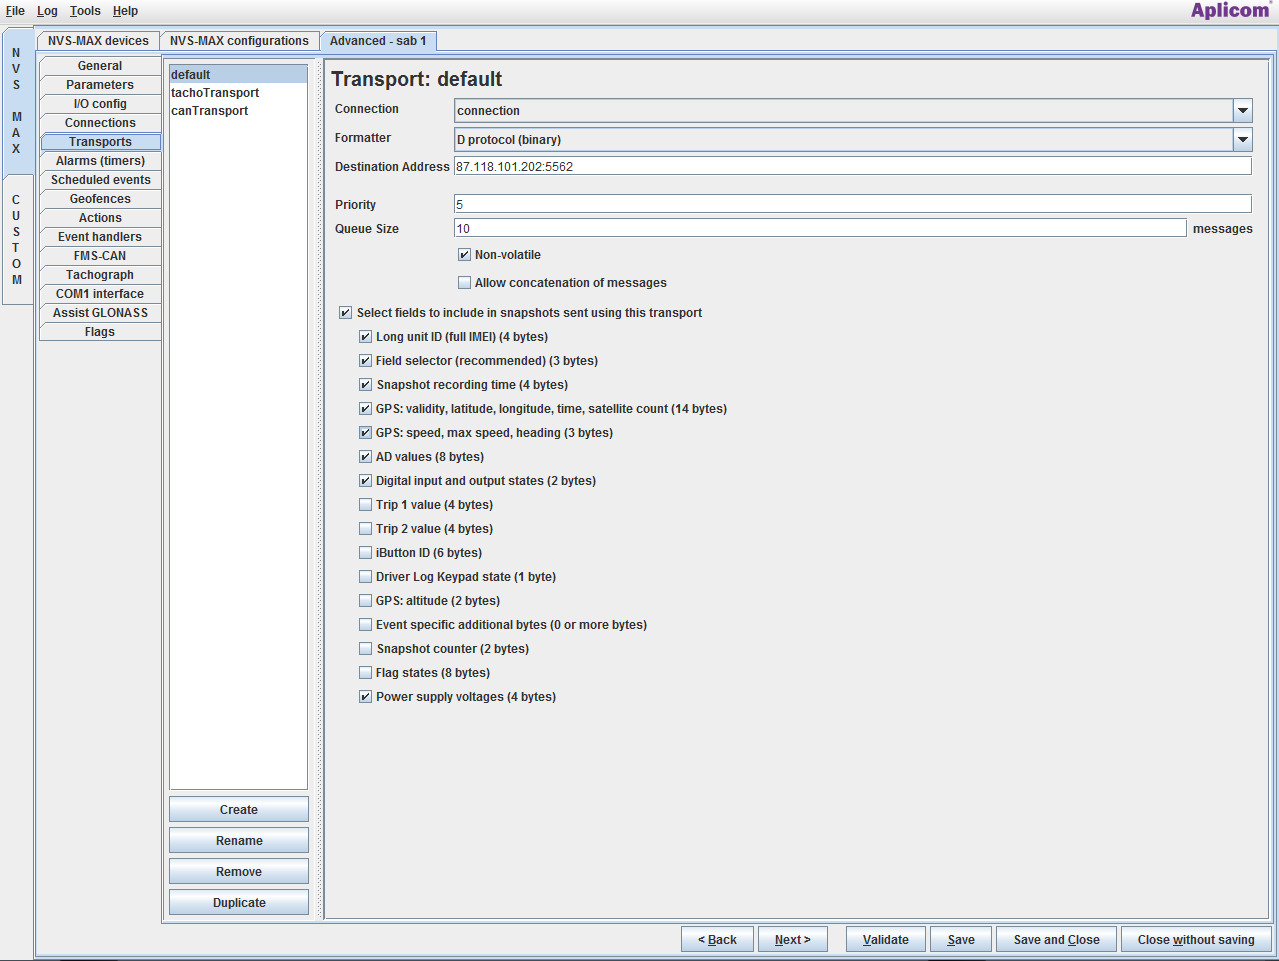This screenshot has width=1279, height=961.
Task: Open the Geofences section
Action: coord(100,199)
